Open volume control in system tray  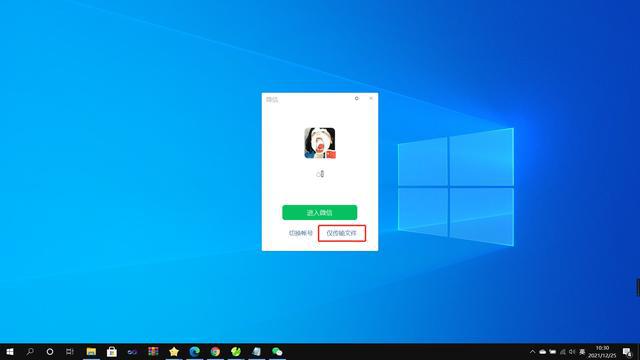[572, 352]
